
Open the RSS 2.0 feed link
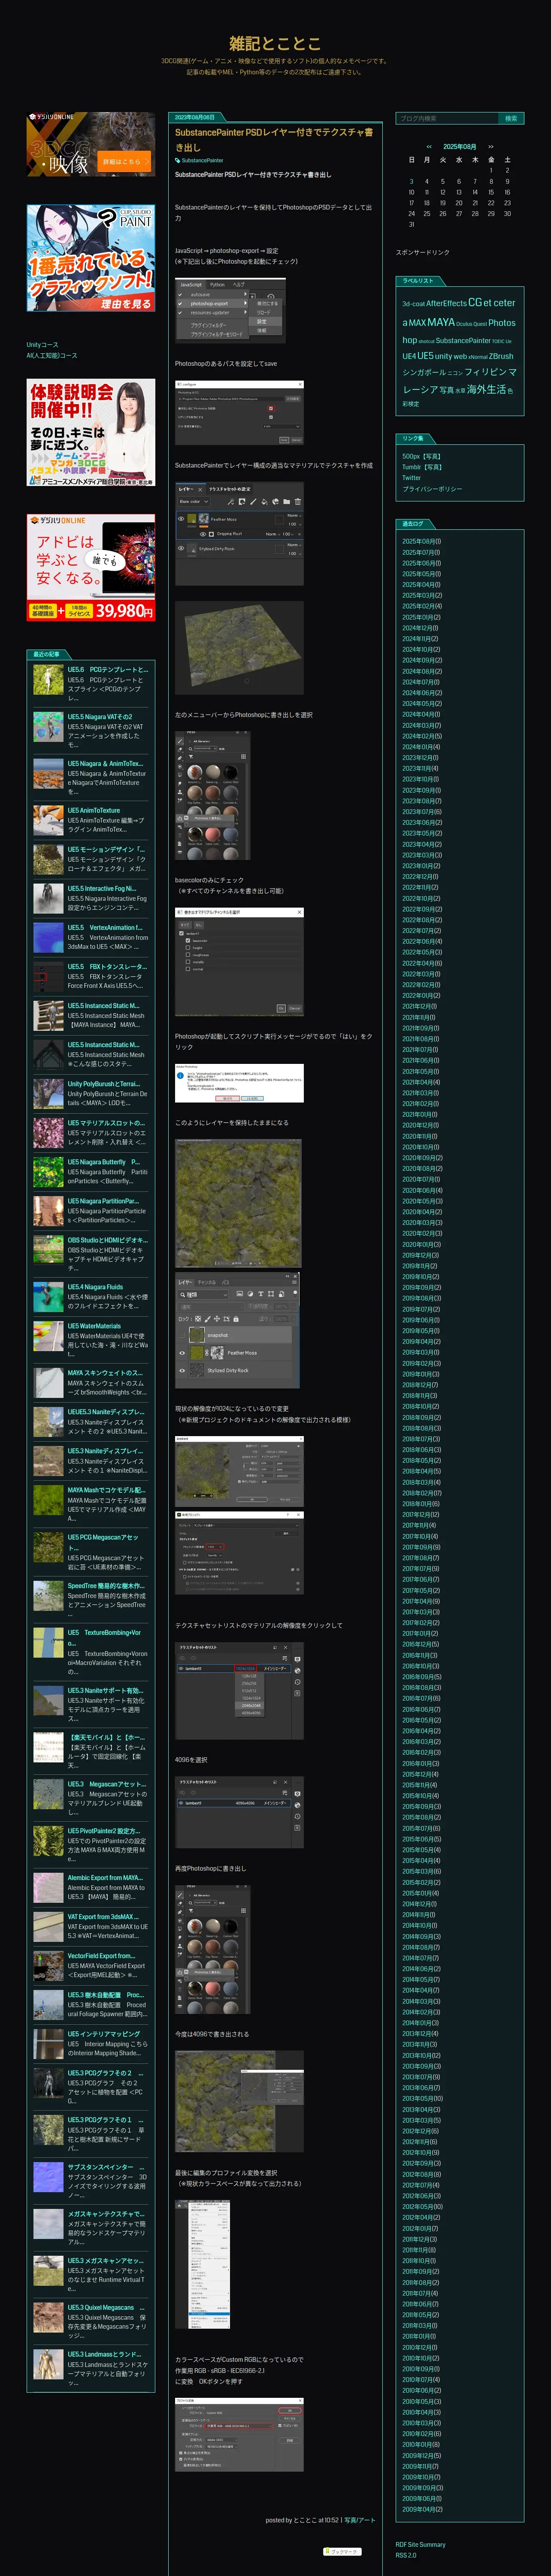click(x=405, y=2555)
